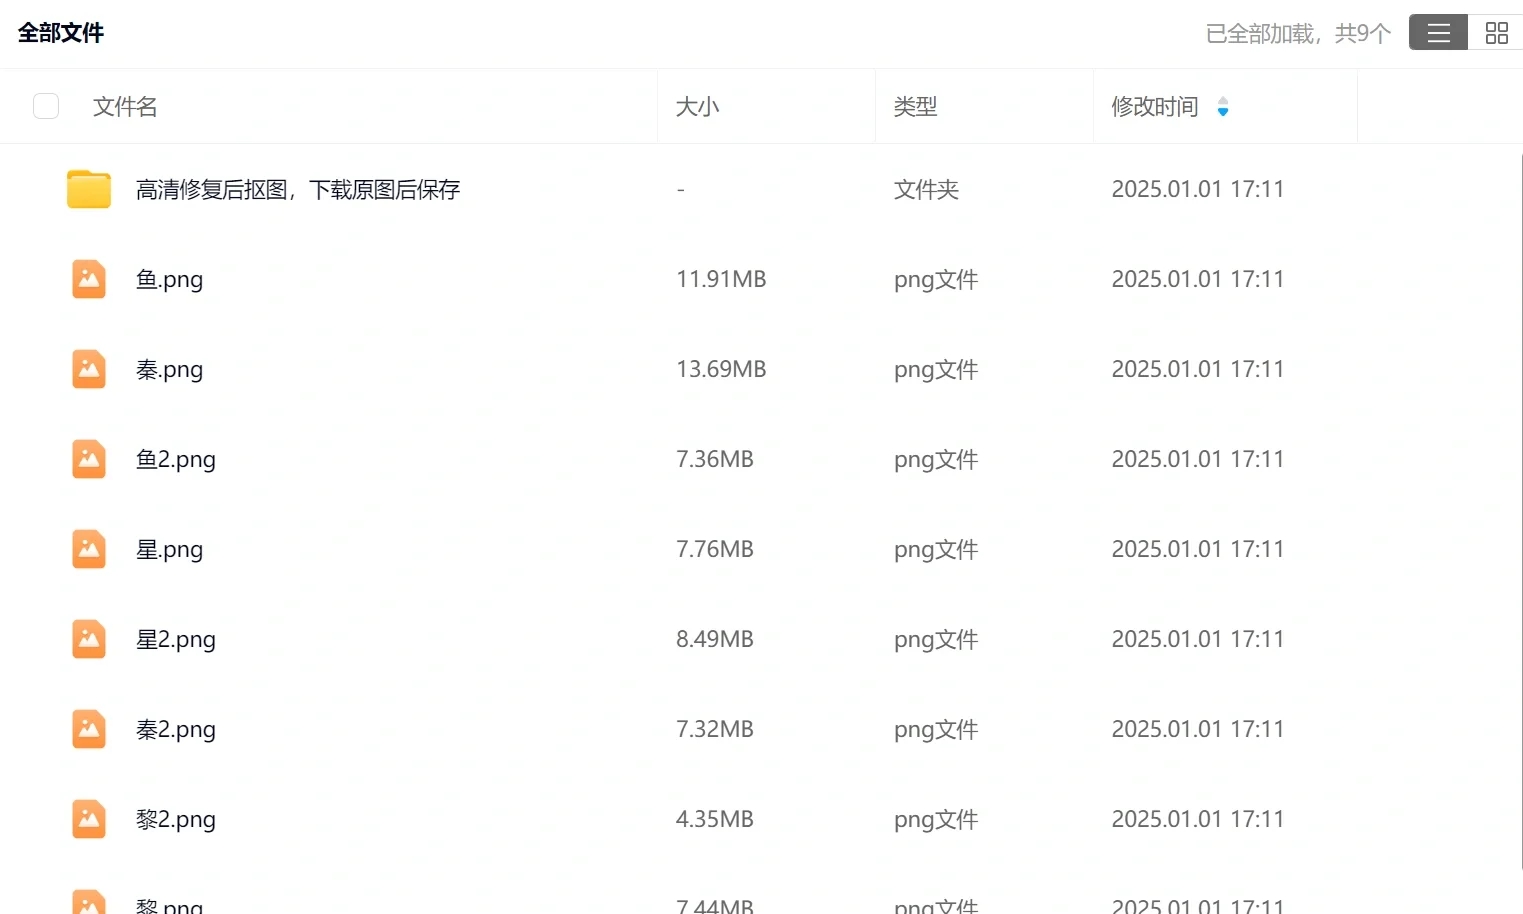The image size is (1523, 914).
Task: Click size value 4.35MB
Action: (x=715, y=819)
